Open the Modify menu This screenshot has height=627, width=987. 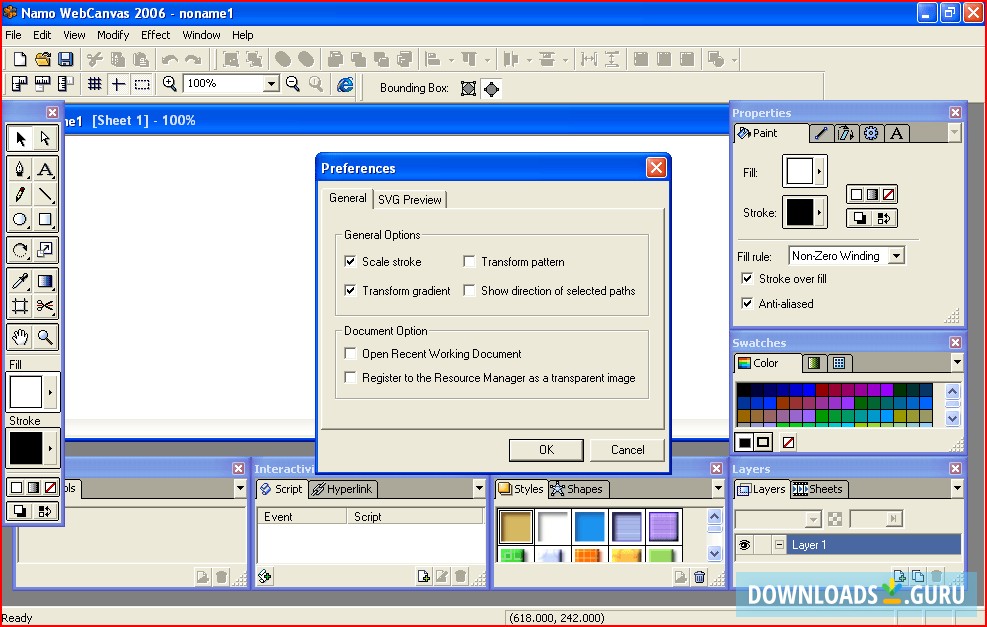click(x=112, y=34)
